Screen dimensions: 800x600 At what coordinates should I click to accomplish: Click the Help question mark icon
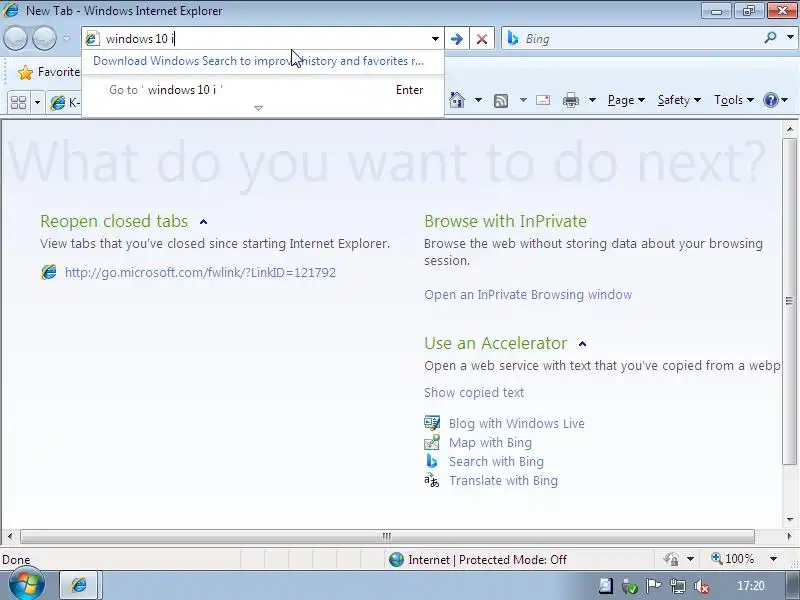(770, 99)
